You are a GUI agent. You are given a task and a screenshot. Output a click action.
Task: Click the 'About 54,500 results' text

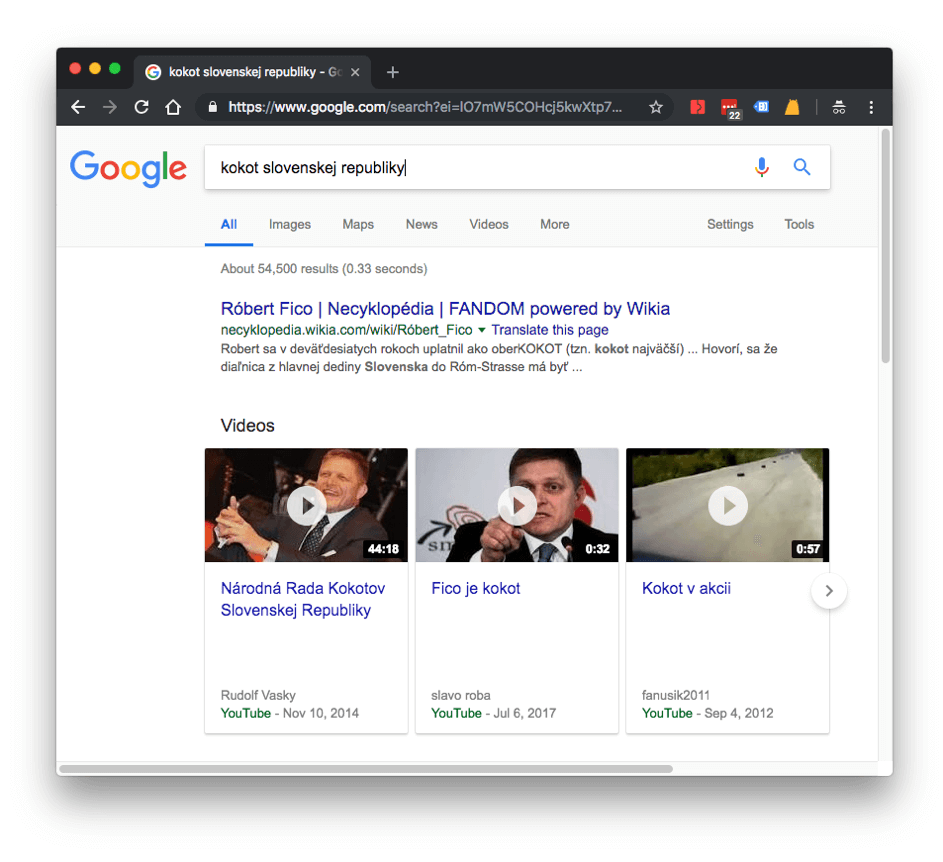(324, 269)
